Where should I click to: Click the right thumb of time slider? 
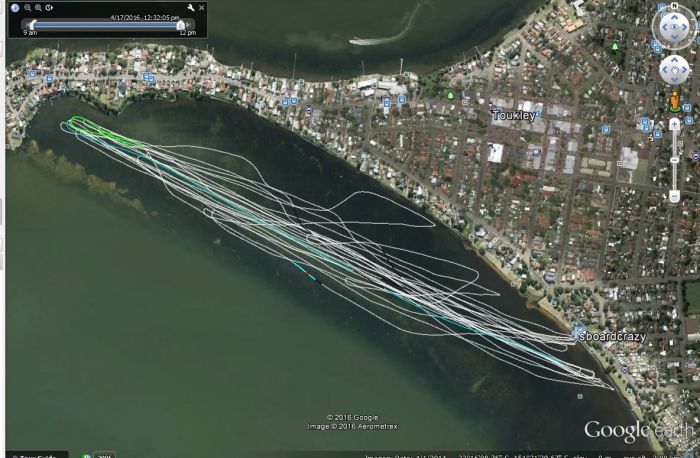pos(181,24)
